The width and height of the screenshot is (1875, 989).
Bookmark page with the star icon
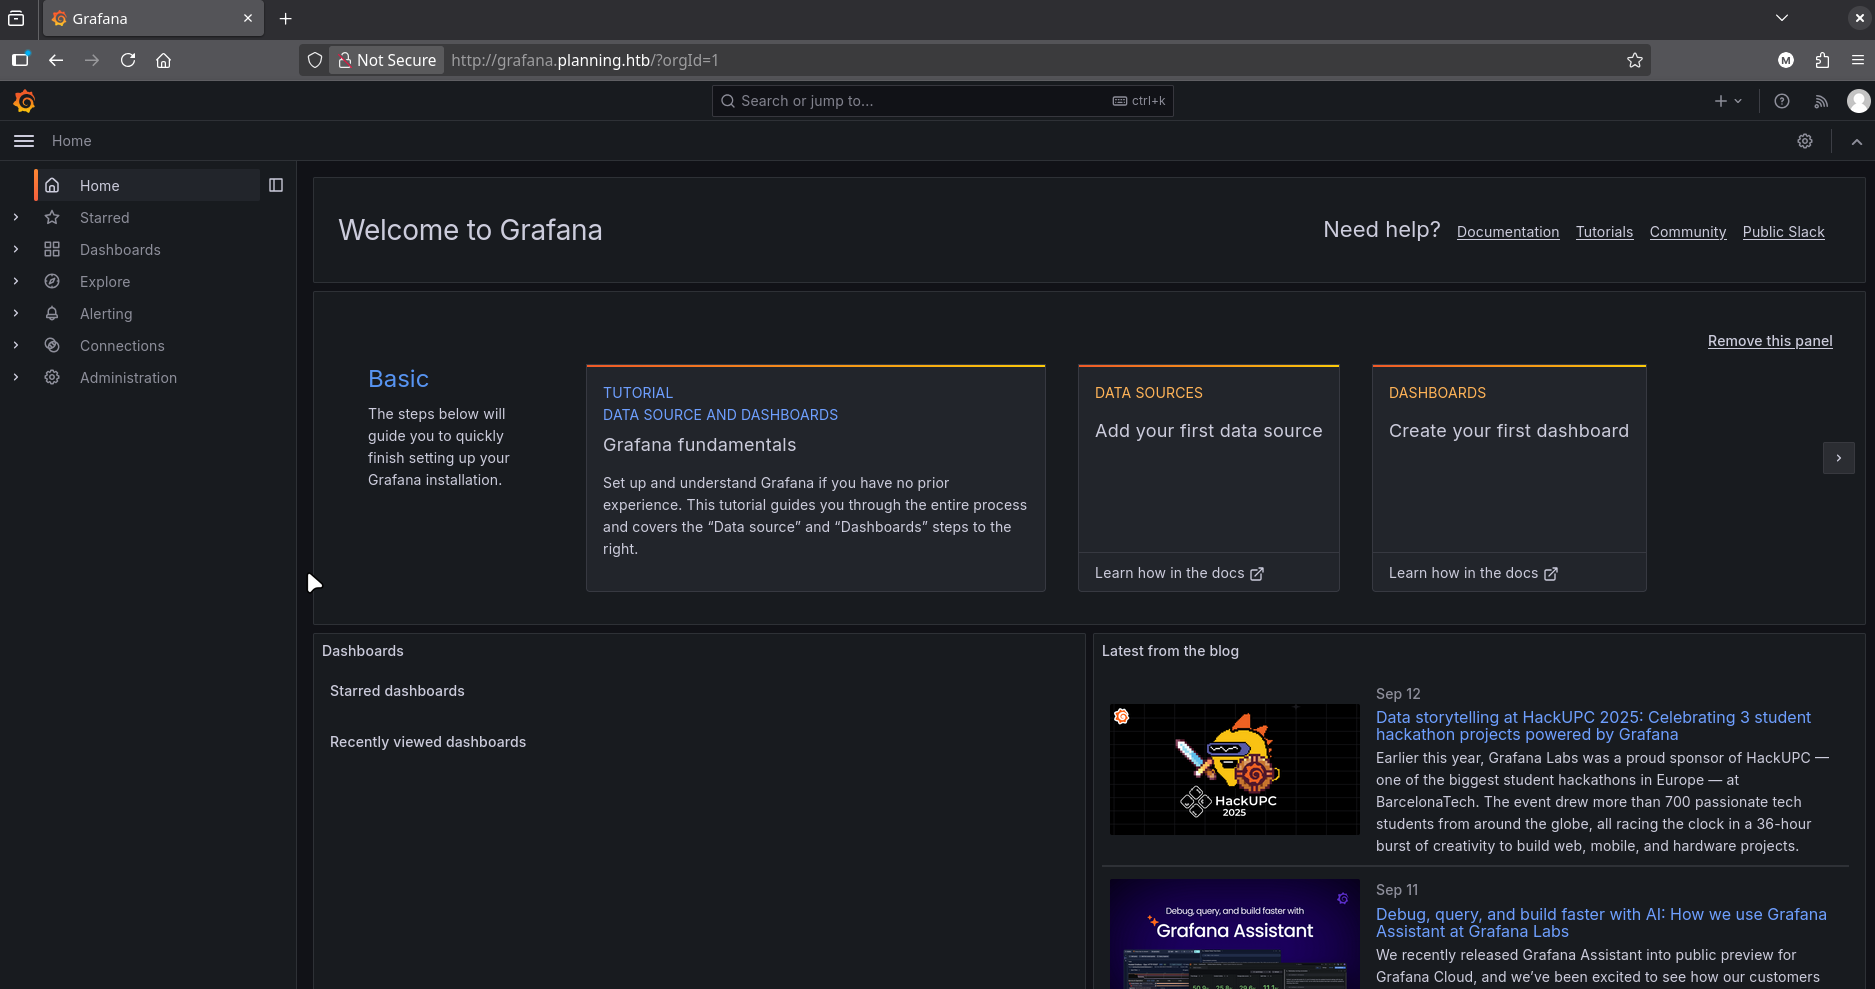(x=1634, y=60)
